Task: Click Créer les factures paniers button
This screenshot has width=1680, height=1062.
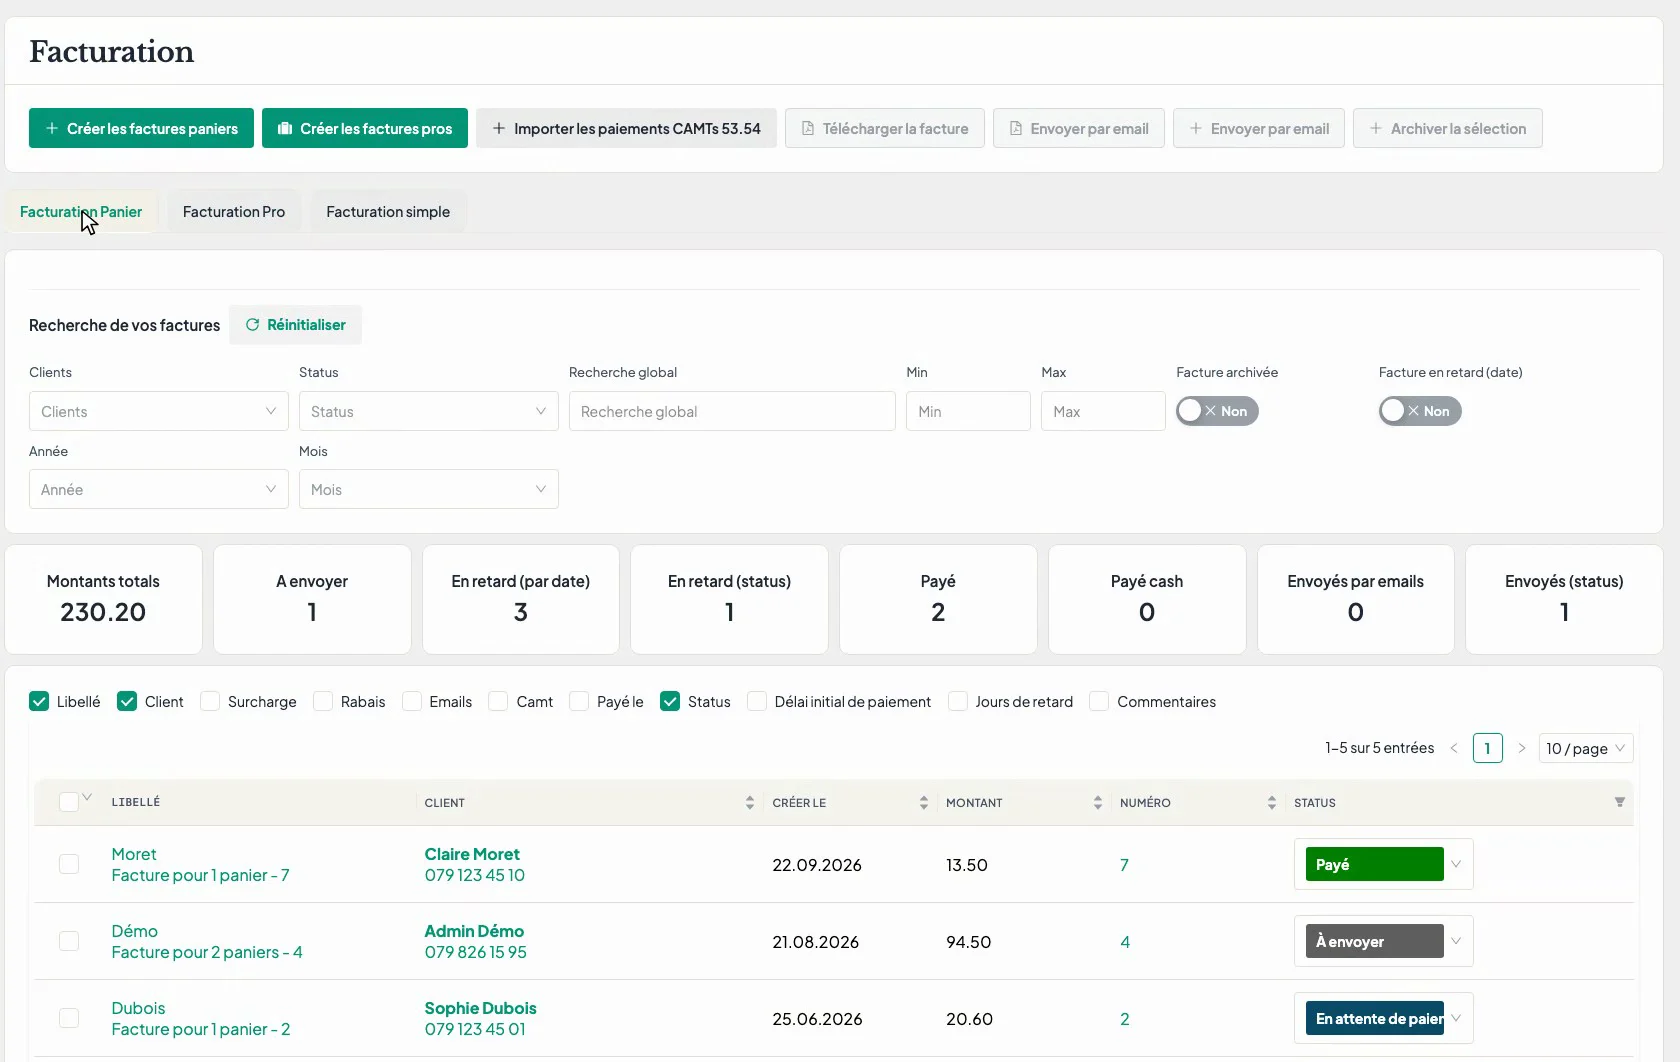Action: [x=141, y=128]
